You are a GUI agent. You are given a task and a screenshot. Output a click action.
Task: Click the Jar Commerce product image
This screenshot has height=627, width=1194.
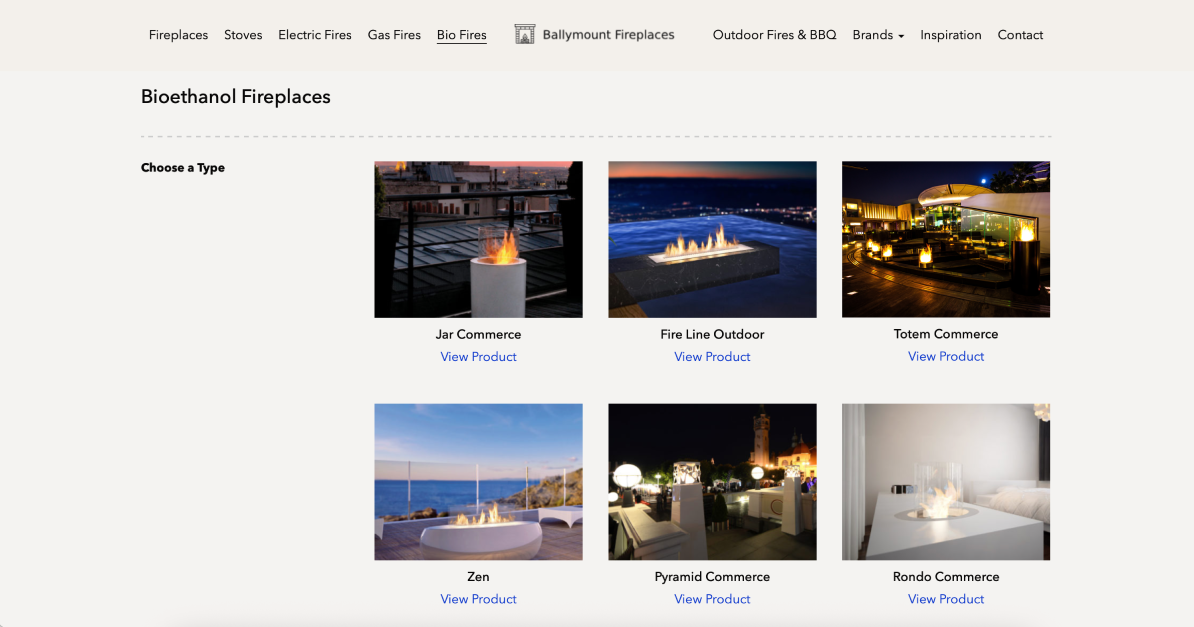pyautogui.click(x=478, y=240)
